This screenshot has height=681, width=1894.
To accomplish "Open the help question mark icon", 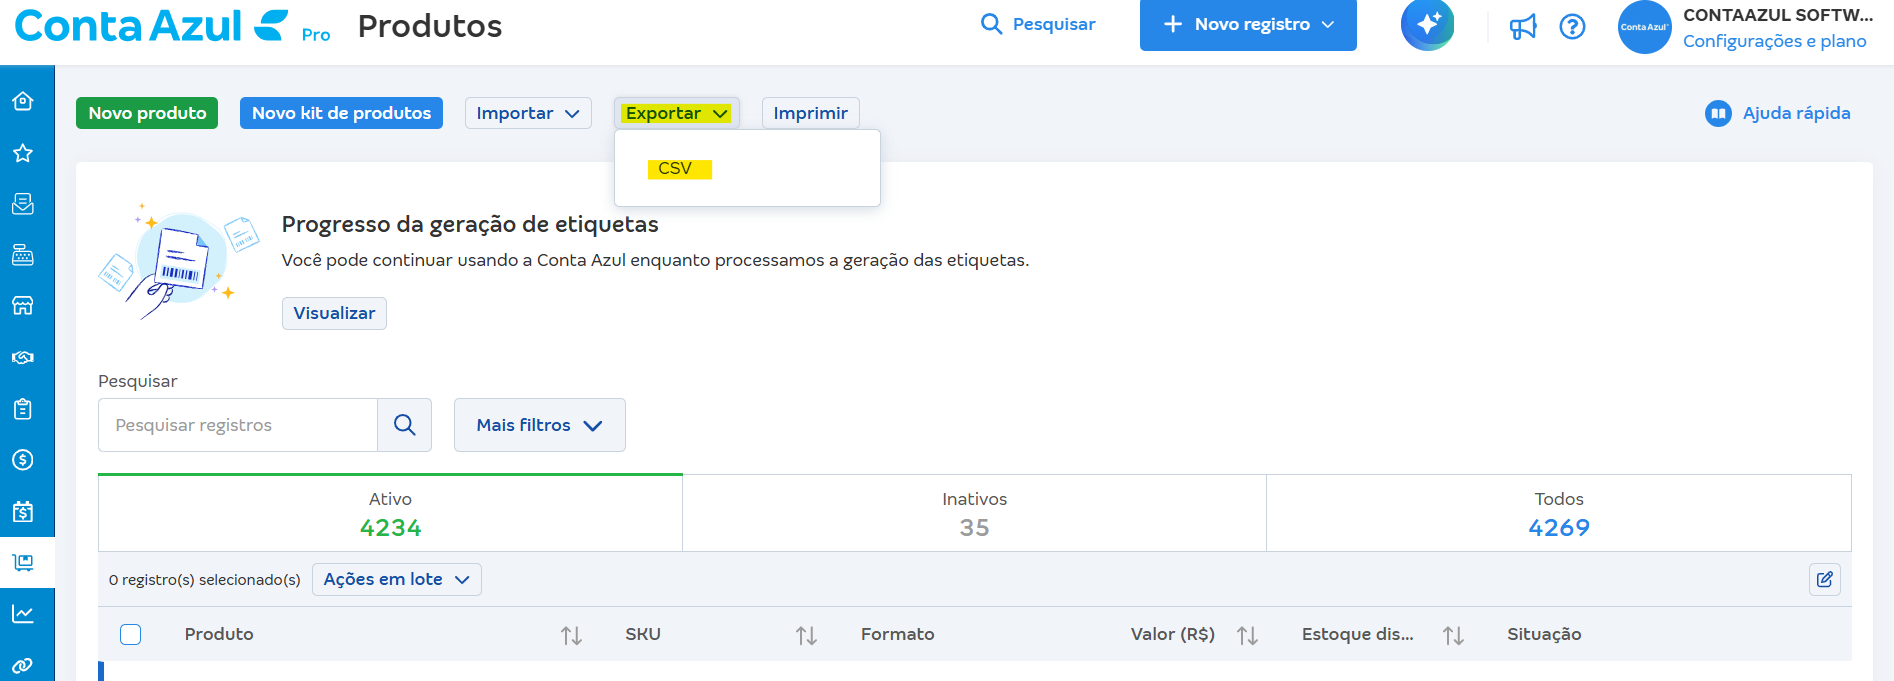I will tap(1573, 27).
